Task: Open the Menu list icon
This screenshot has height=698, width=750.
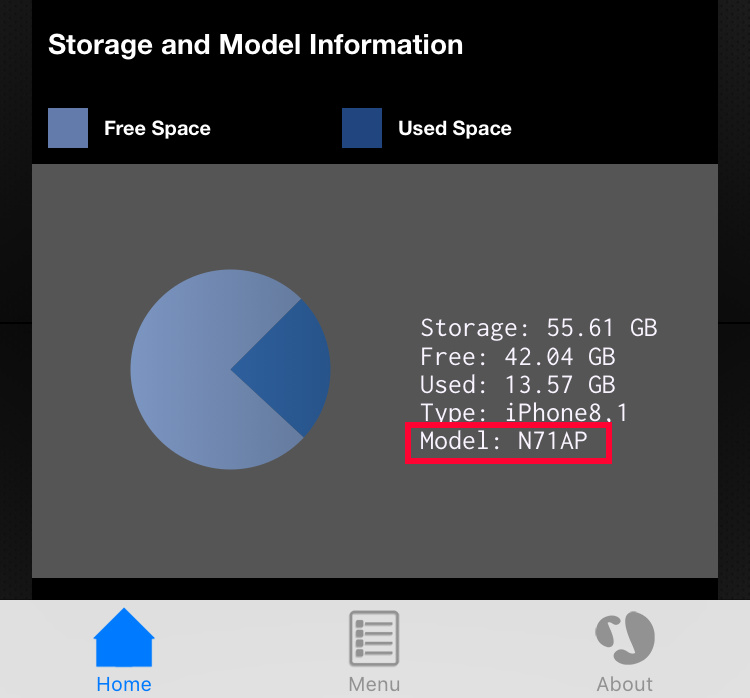Action: 374,638
